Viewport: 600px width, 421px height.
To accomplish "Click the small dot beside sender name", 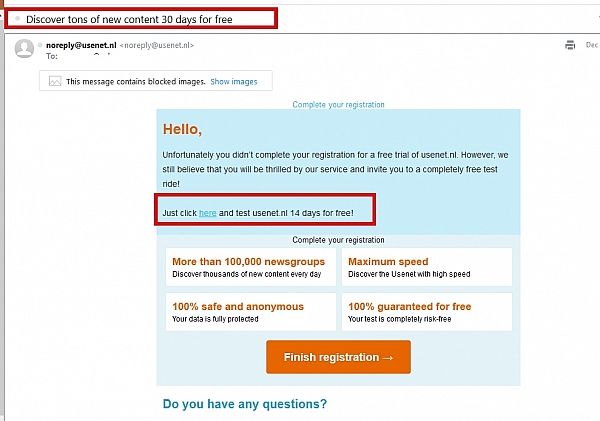I will (x=40, y=45).
